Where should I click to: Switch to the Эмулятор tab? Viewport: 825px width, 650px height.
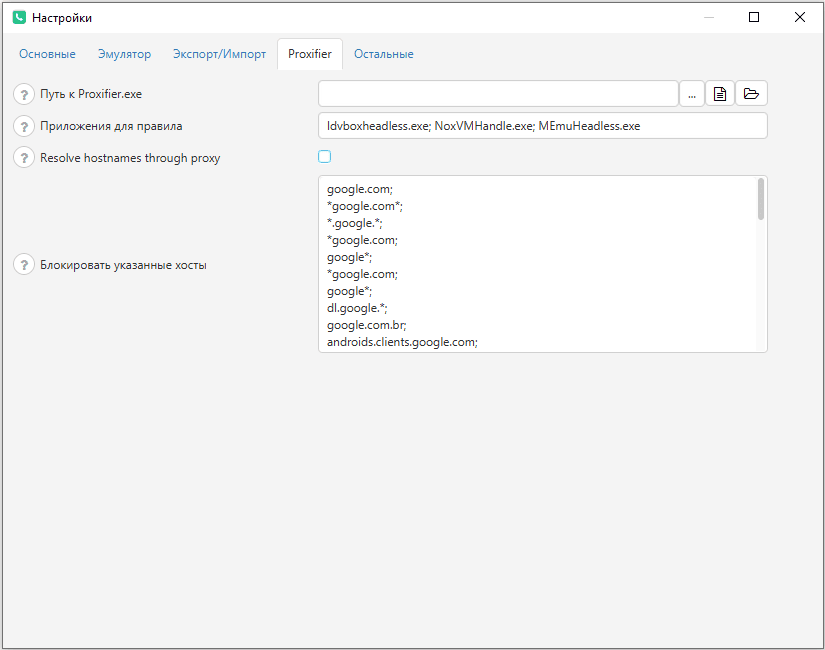click(124, 54)
